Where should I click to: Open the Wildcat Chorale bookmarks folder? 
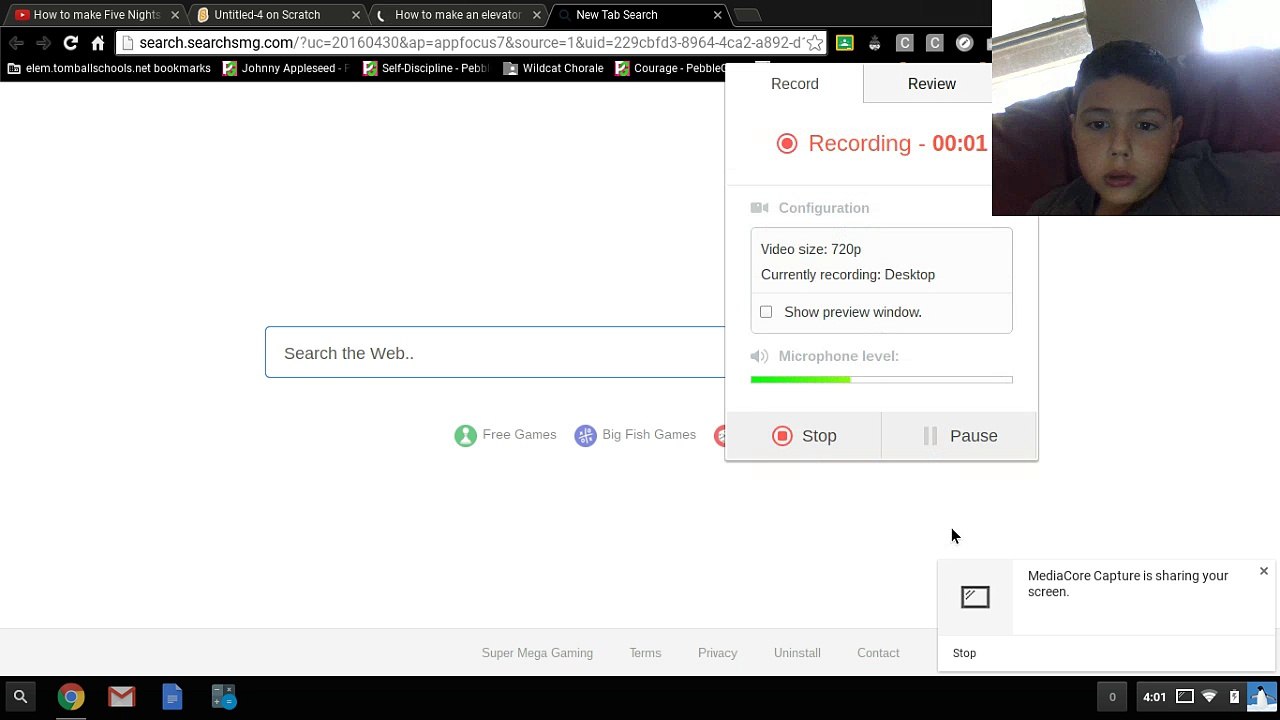[x=554, y=68]
